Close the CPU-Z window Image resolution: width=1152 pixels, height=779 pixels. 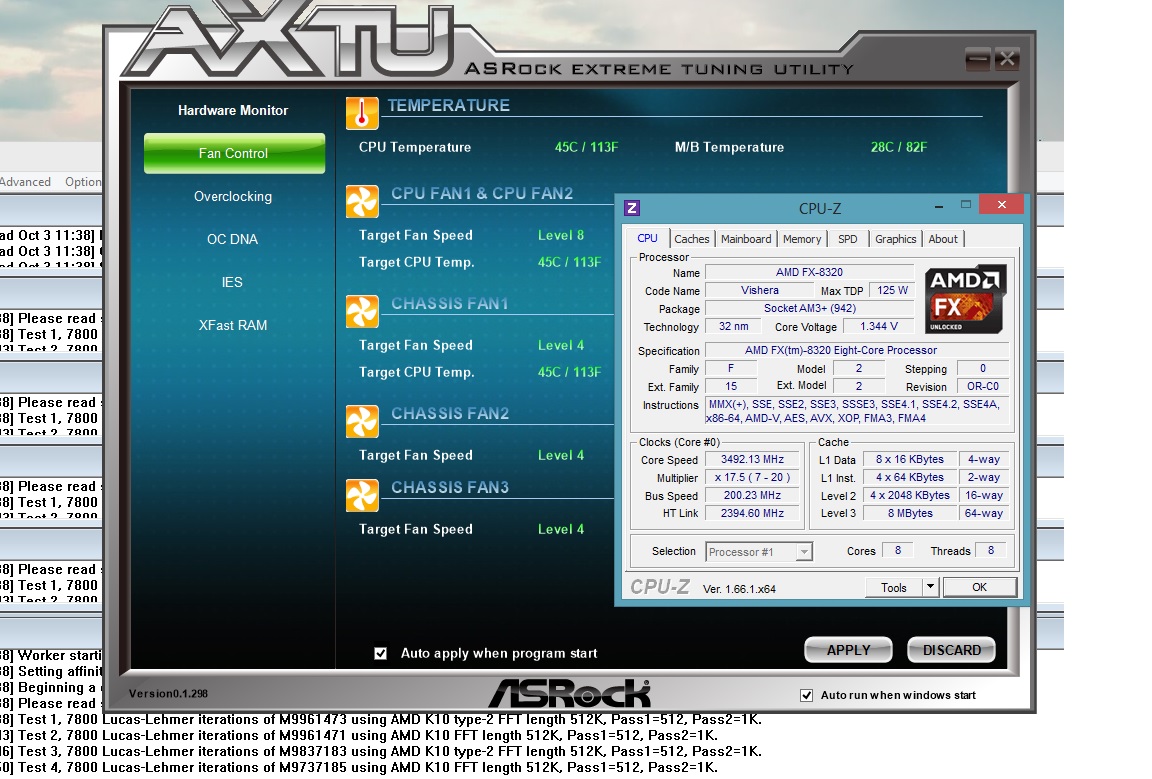tap(1001, 205)
